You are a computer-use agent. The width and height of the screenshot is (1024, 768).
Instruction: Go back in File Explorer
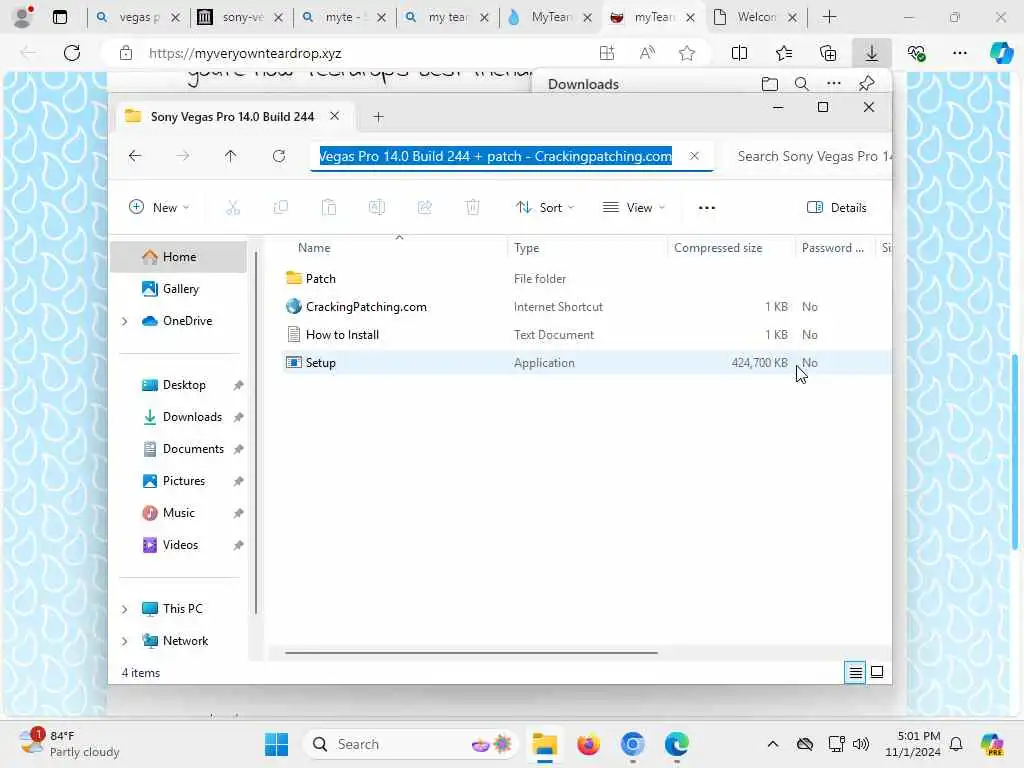135,156
